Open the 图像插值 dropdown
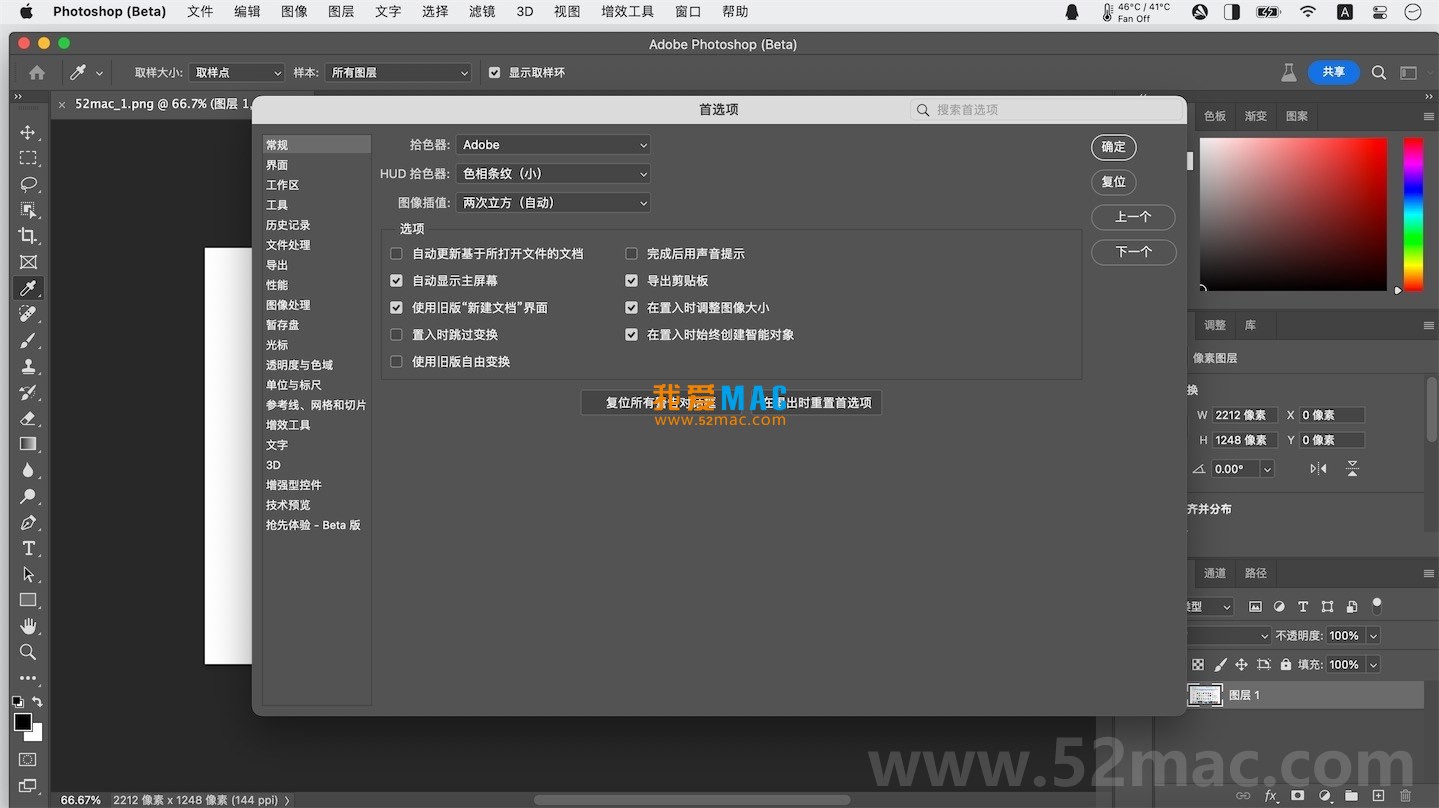The width and height of the screenshot is (1439, 808). (553, 203)
